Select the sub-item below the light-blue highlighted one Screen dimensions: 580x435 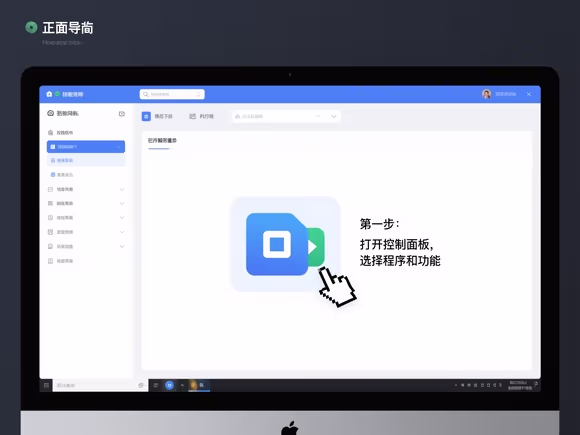click(x=87, y=175)
